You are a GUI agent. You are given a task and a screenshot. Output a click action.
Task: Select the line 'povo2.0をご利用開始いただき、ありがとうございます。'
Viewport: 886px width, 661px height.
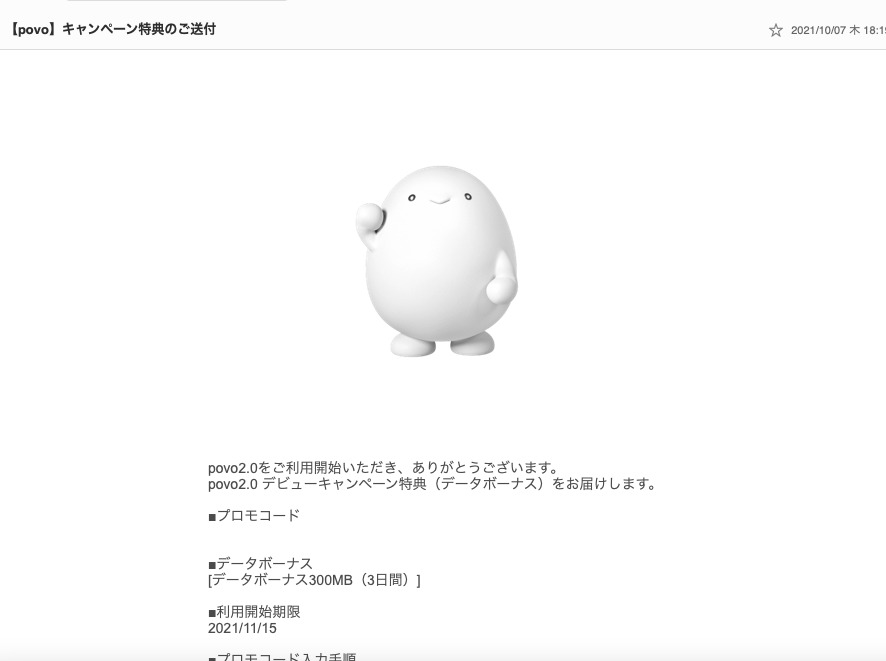[384, 468]
